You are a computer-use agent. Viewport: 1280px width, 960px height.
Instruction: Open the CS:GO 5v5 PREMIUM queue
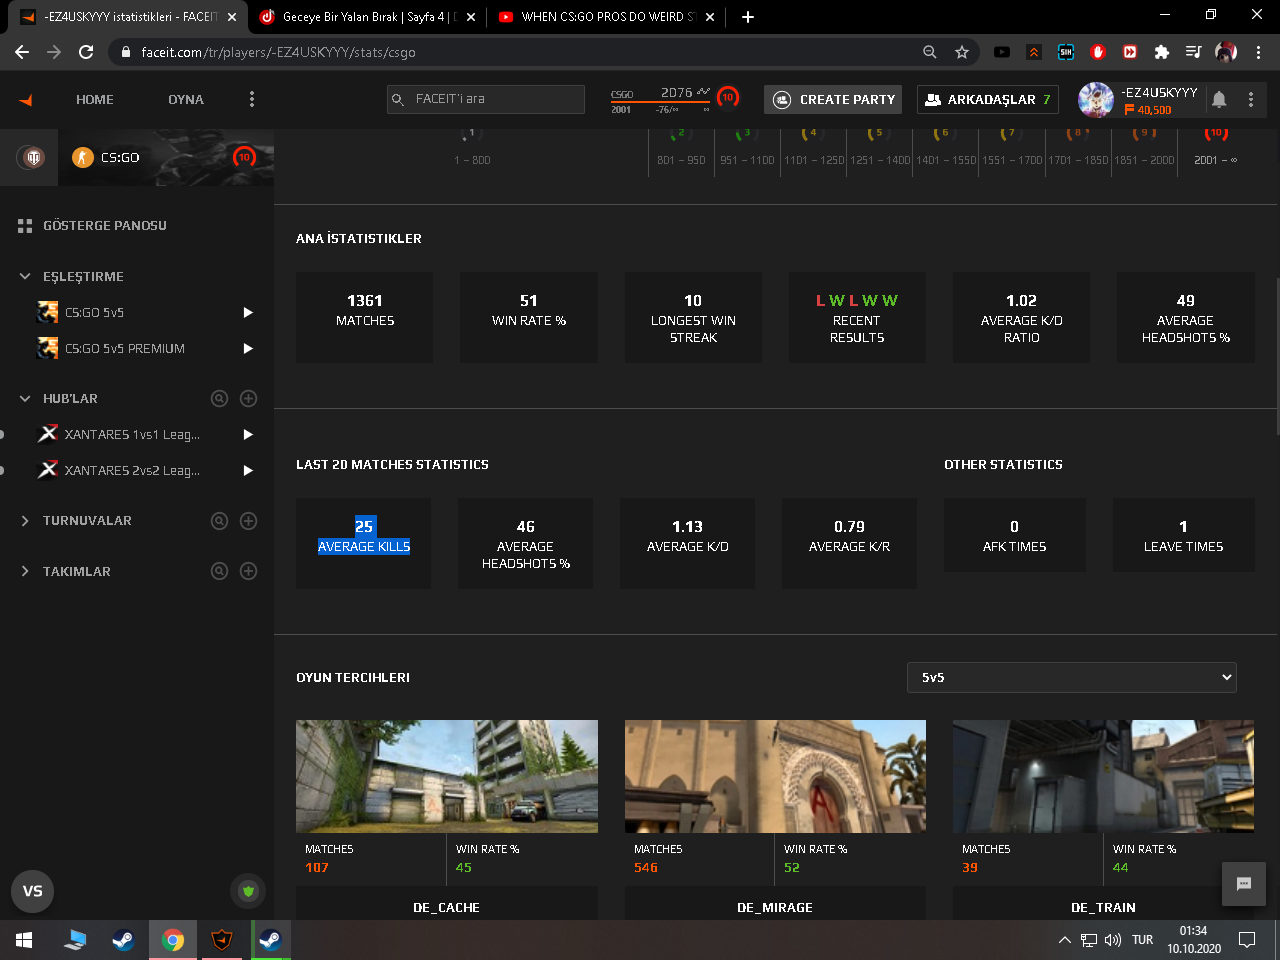(125, 348)
